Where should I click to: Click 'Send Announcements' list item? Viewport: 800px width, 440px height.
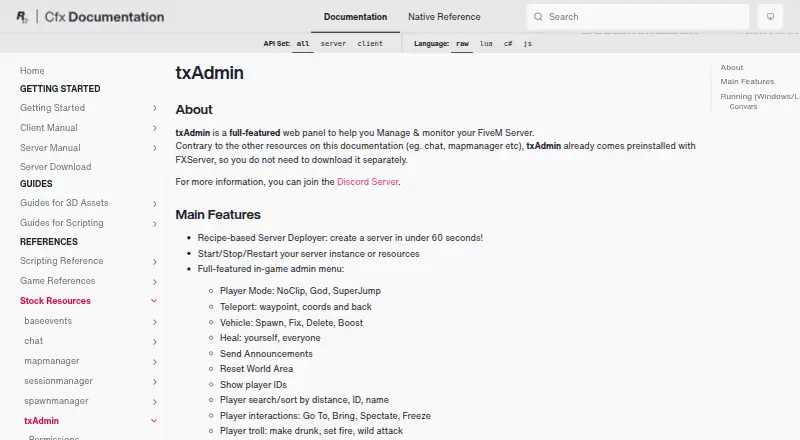266,354
